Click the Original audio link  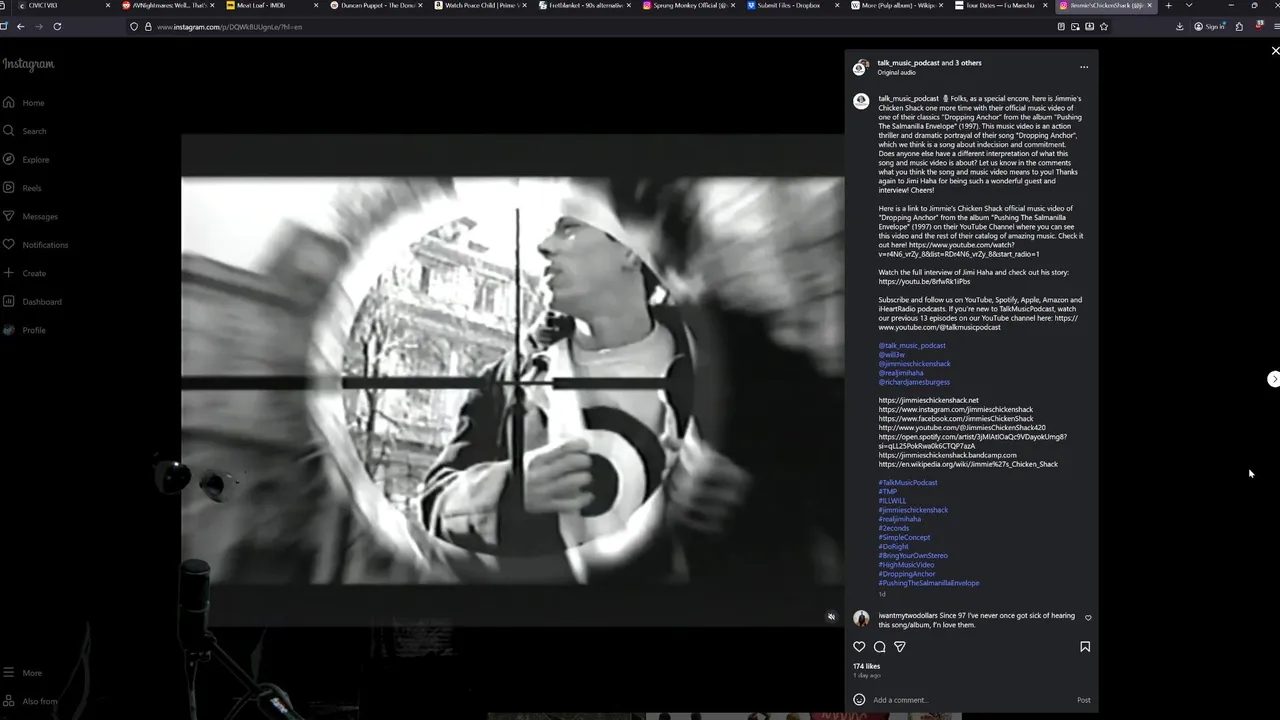coord(896,73)
